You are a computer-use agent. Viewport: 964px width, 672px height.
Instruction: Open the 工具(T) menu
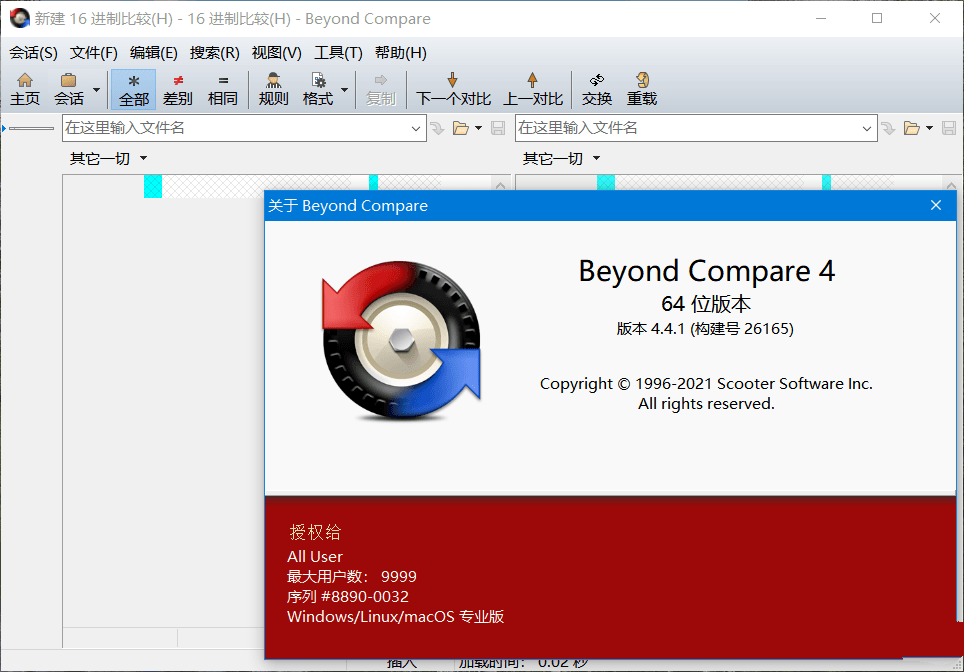[x=337, y=53]
